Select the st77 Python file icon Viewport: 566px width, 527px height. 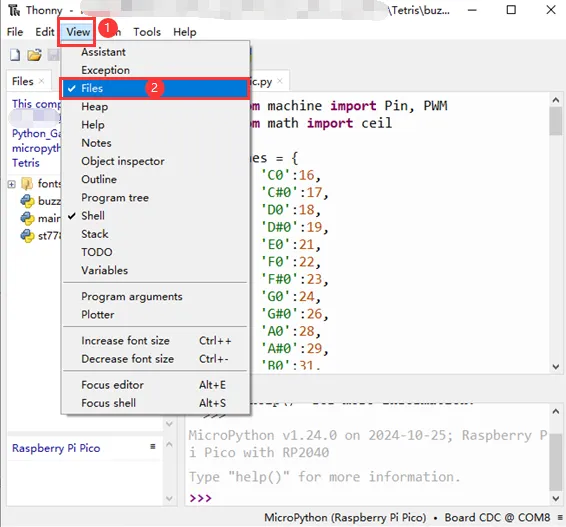(x=27, y=236)
